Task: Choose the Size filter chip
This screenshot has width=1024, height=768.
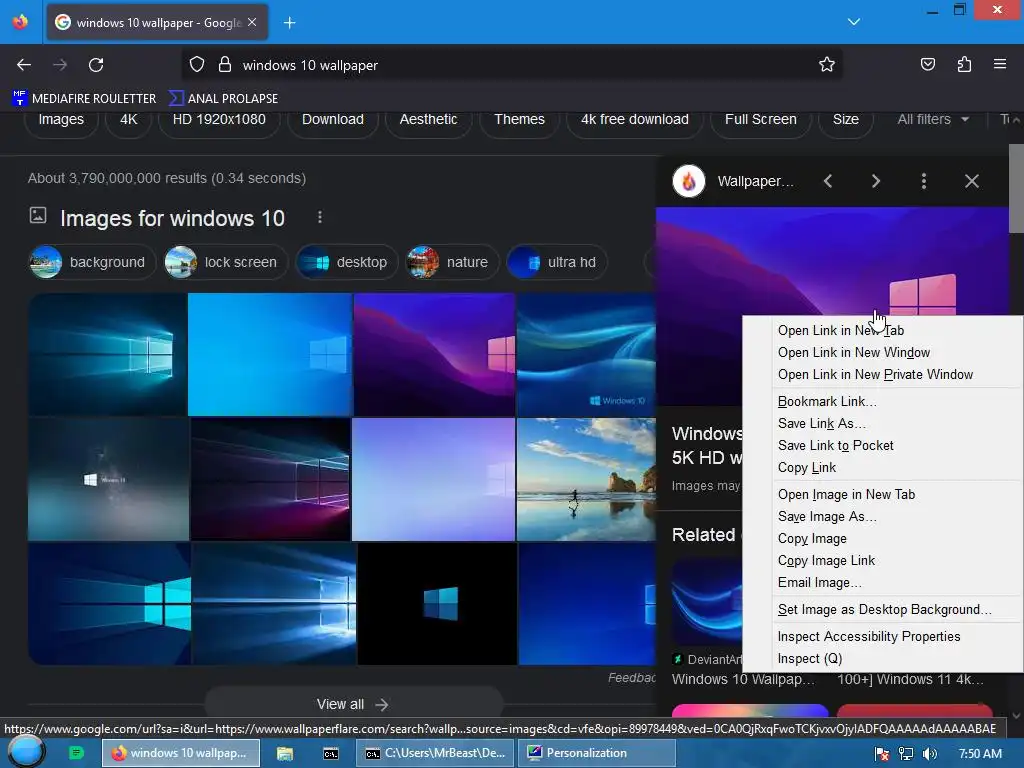Action: [x=846, y=120]
